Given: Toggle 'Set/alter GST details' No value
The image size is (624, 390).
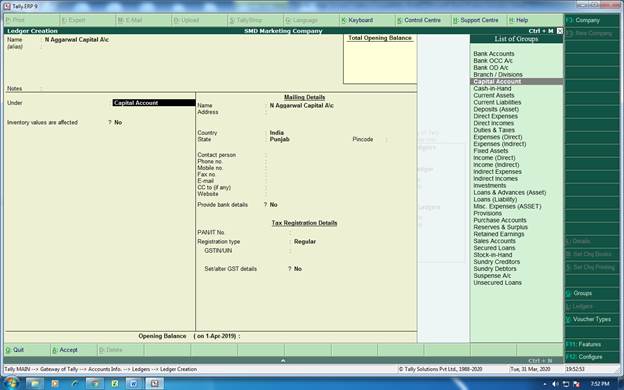Looking at the screenshot, I should point(298,269).
